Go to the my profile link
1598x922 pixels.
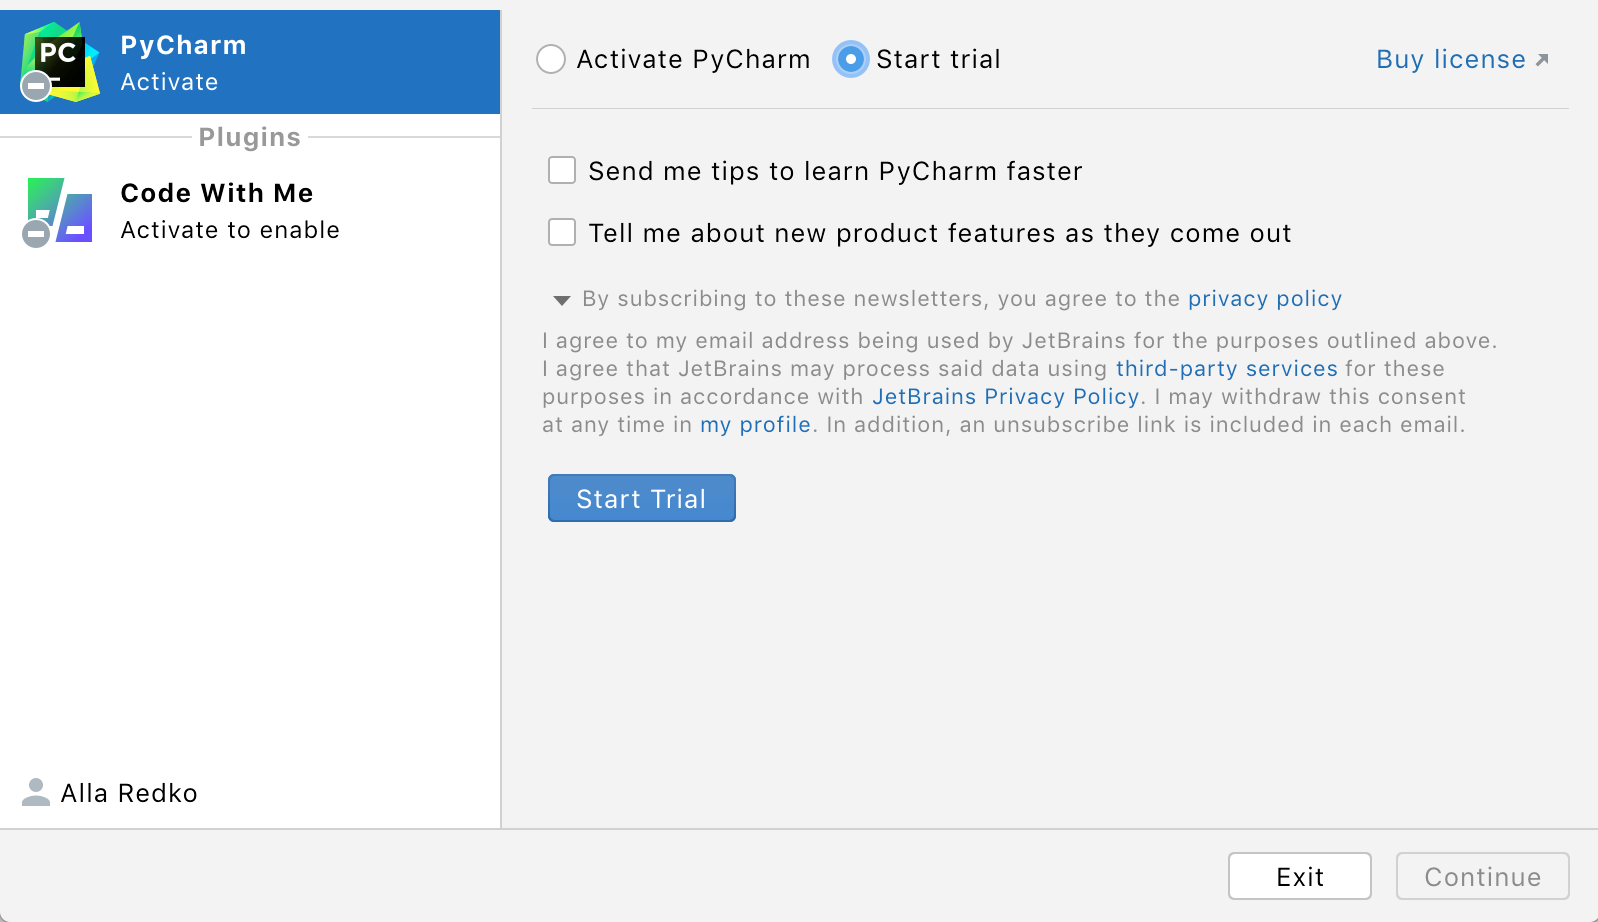755,425
